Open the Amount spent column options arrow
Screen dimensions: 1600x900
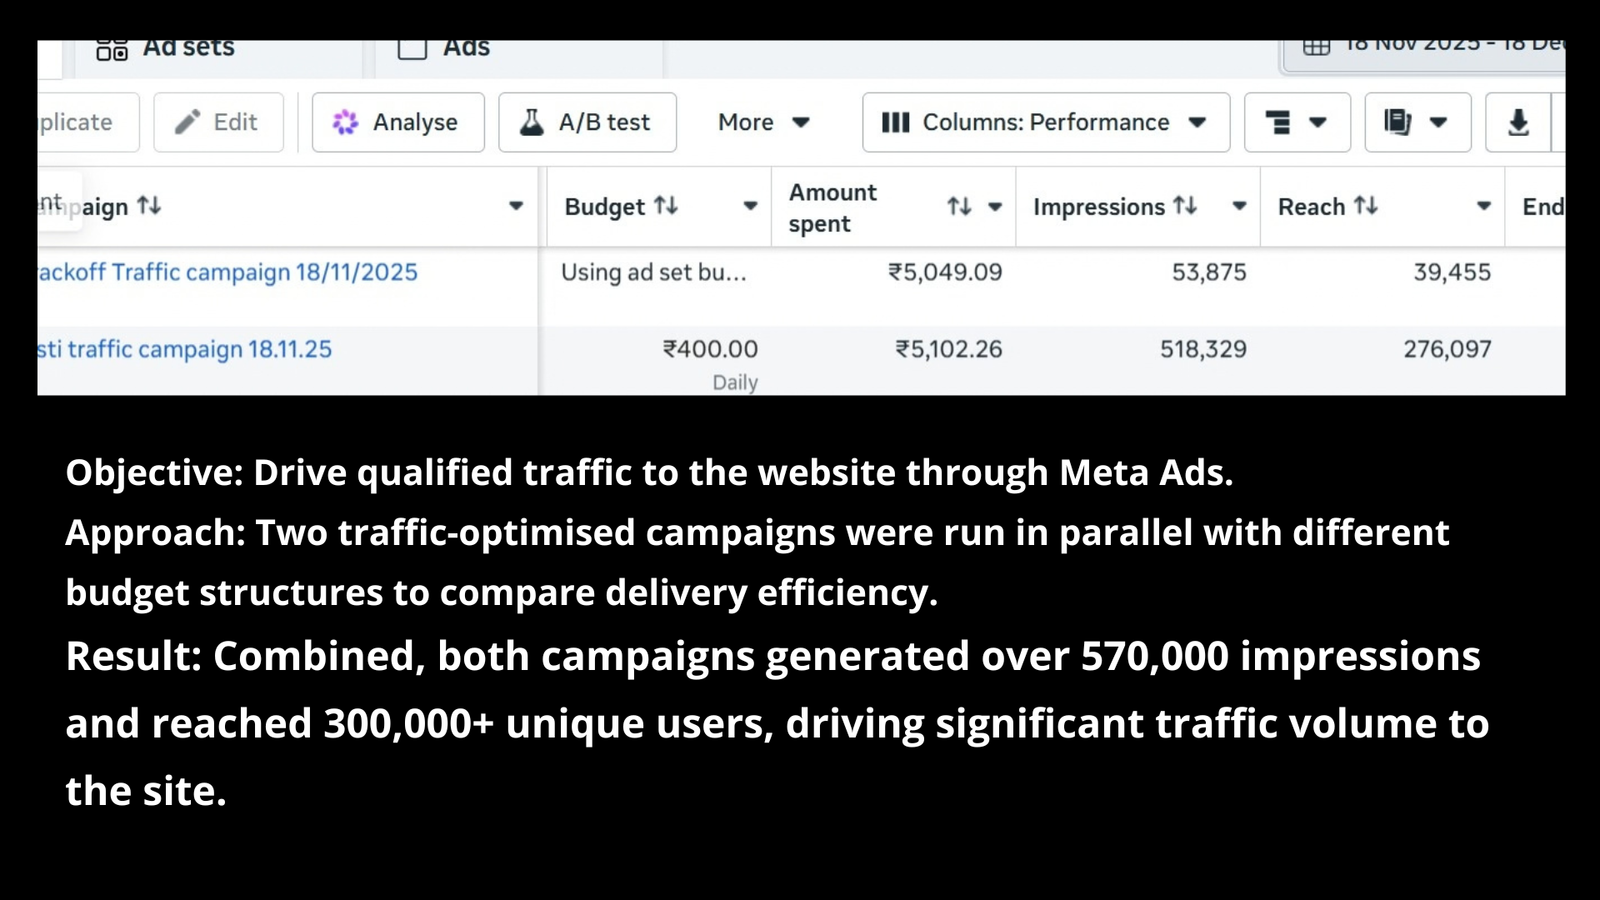click(x=995, y=207)
